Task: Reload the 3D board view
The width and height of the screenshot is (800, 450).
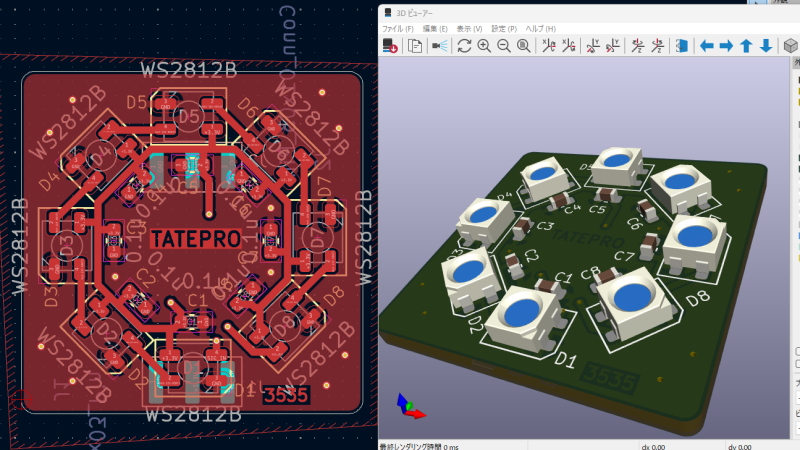Action: tap(465, 46)
